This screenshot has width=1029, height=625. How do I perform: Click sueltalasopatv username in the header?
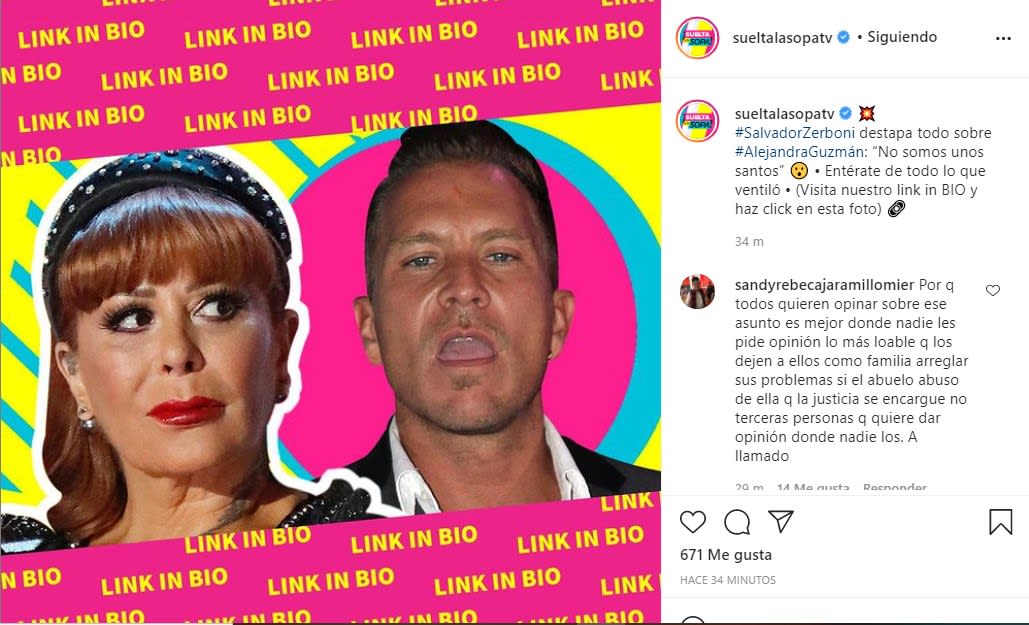click(x=782, y=37)
